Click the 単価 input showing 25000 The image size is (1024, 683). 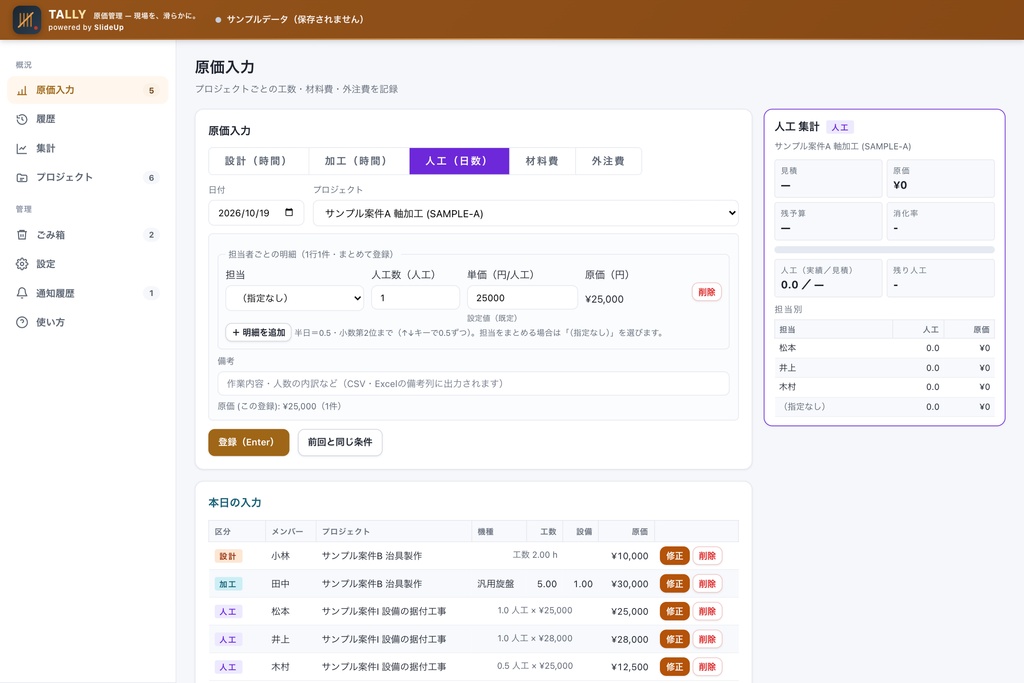click(x=522, y=298)
